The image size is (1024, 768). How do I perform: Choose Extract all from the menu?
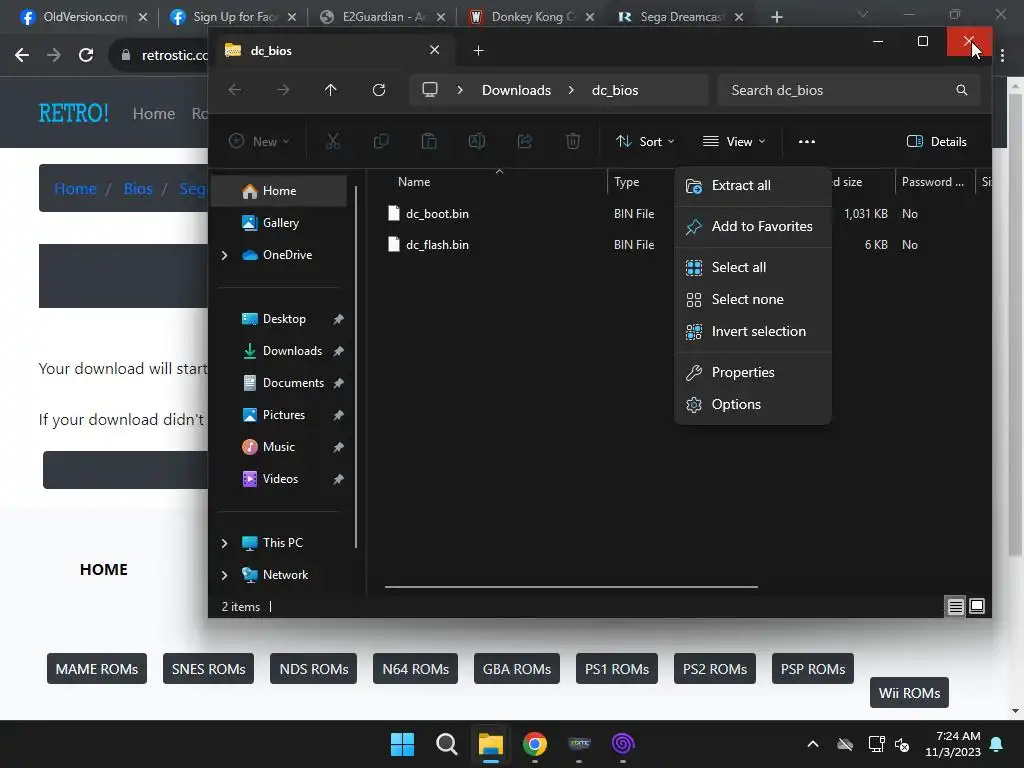coord(753,185)
